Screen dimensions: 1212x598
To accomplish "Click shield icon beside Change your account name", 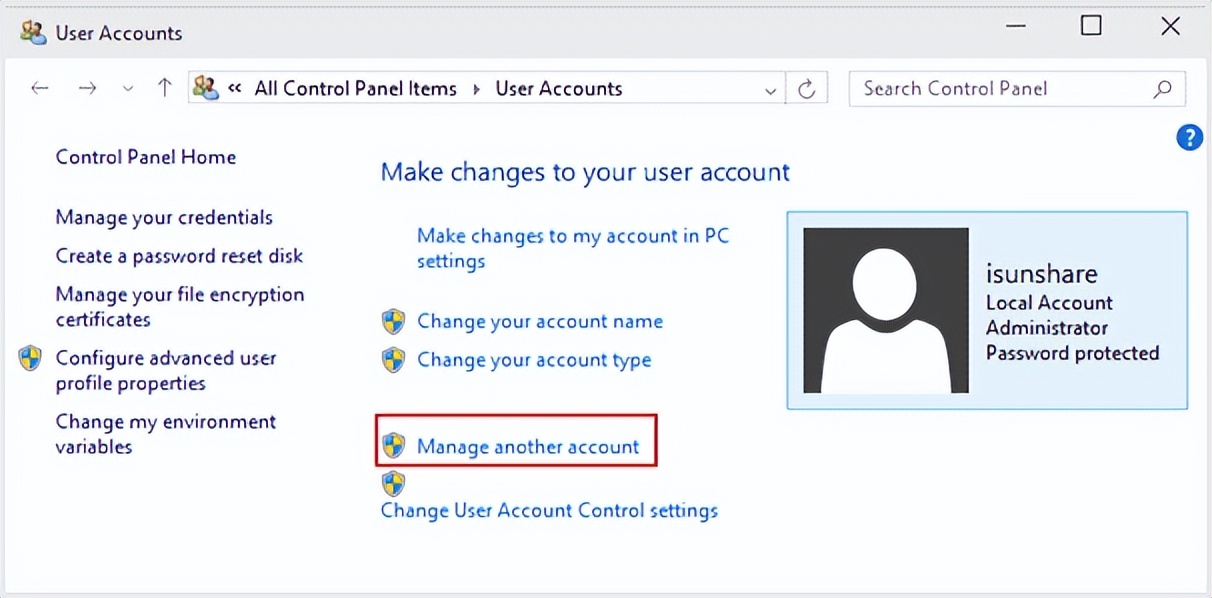I will pos(394,322).
